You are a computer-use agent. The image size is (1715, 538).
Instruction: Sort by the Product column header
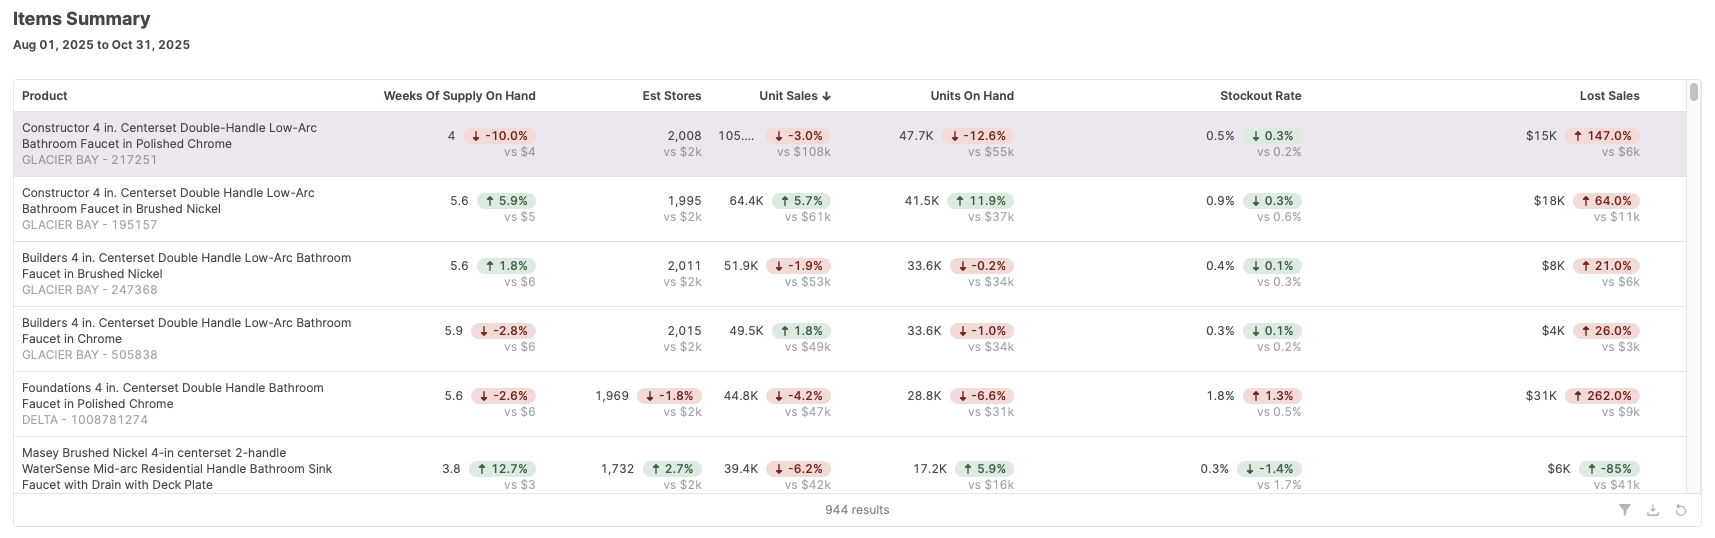point(45,96)
